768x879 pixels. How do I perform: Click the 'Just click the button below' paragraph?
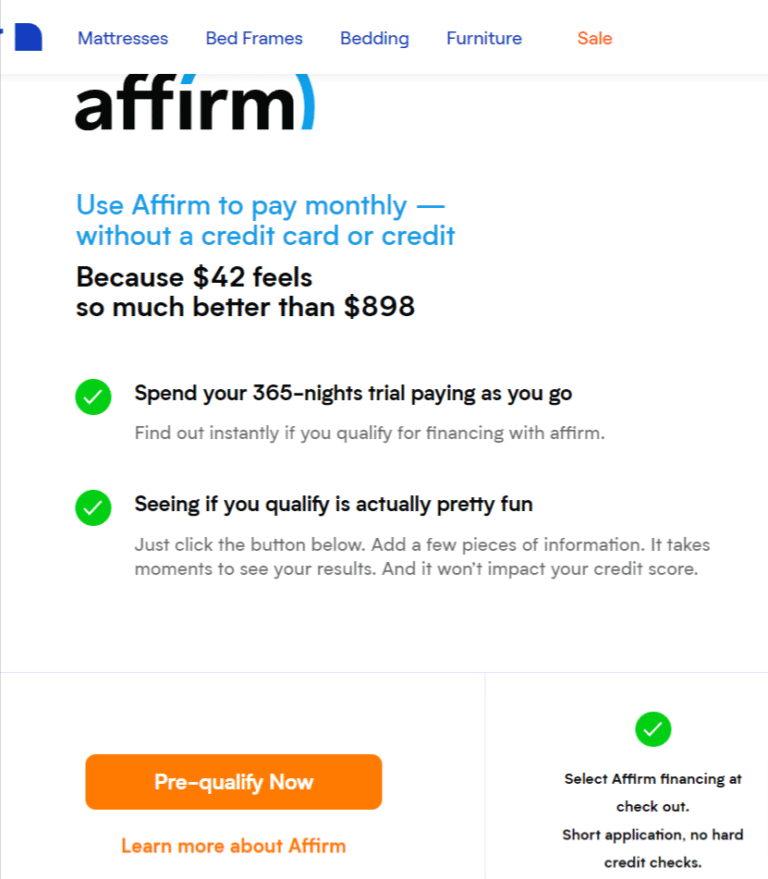pos(422,558)
